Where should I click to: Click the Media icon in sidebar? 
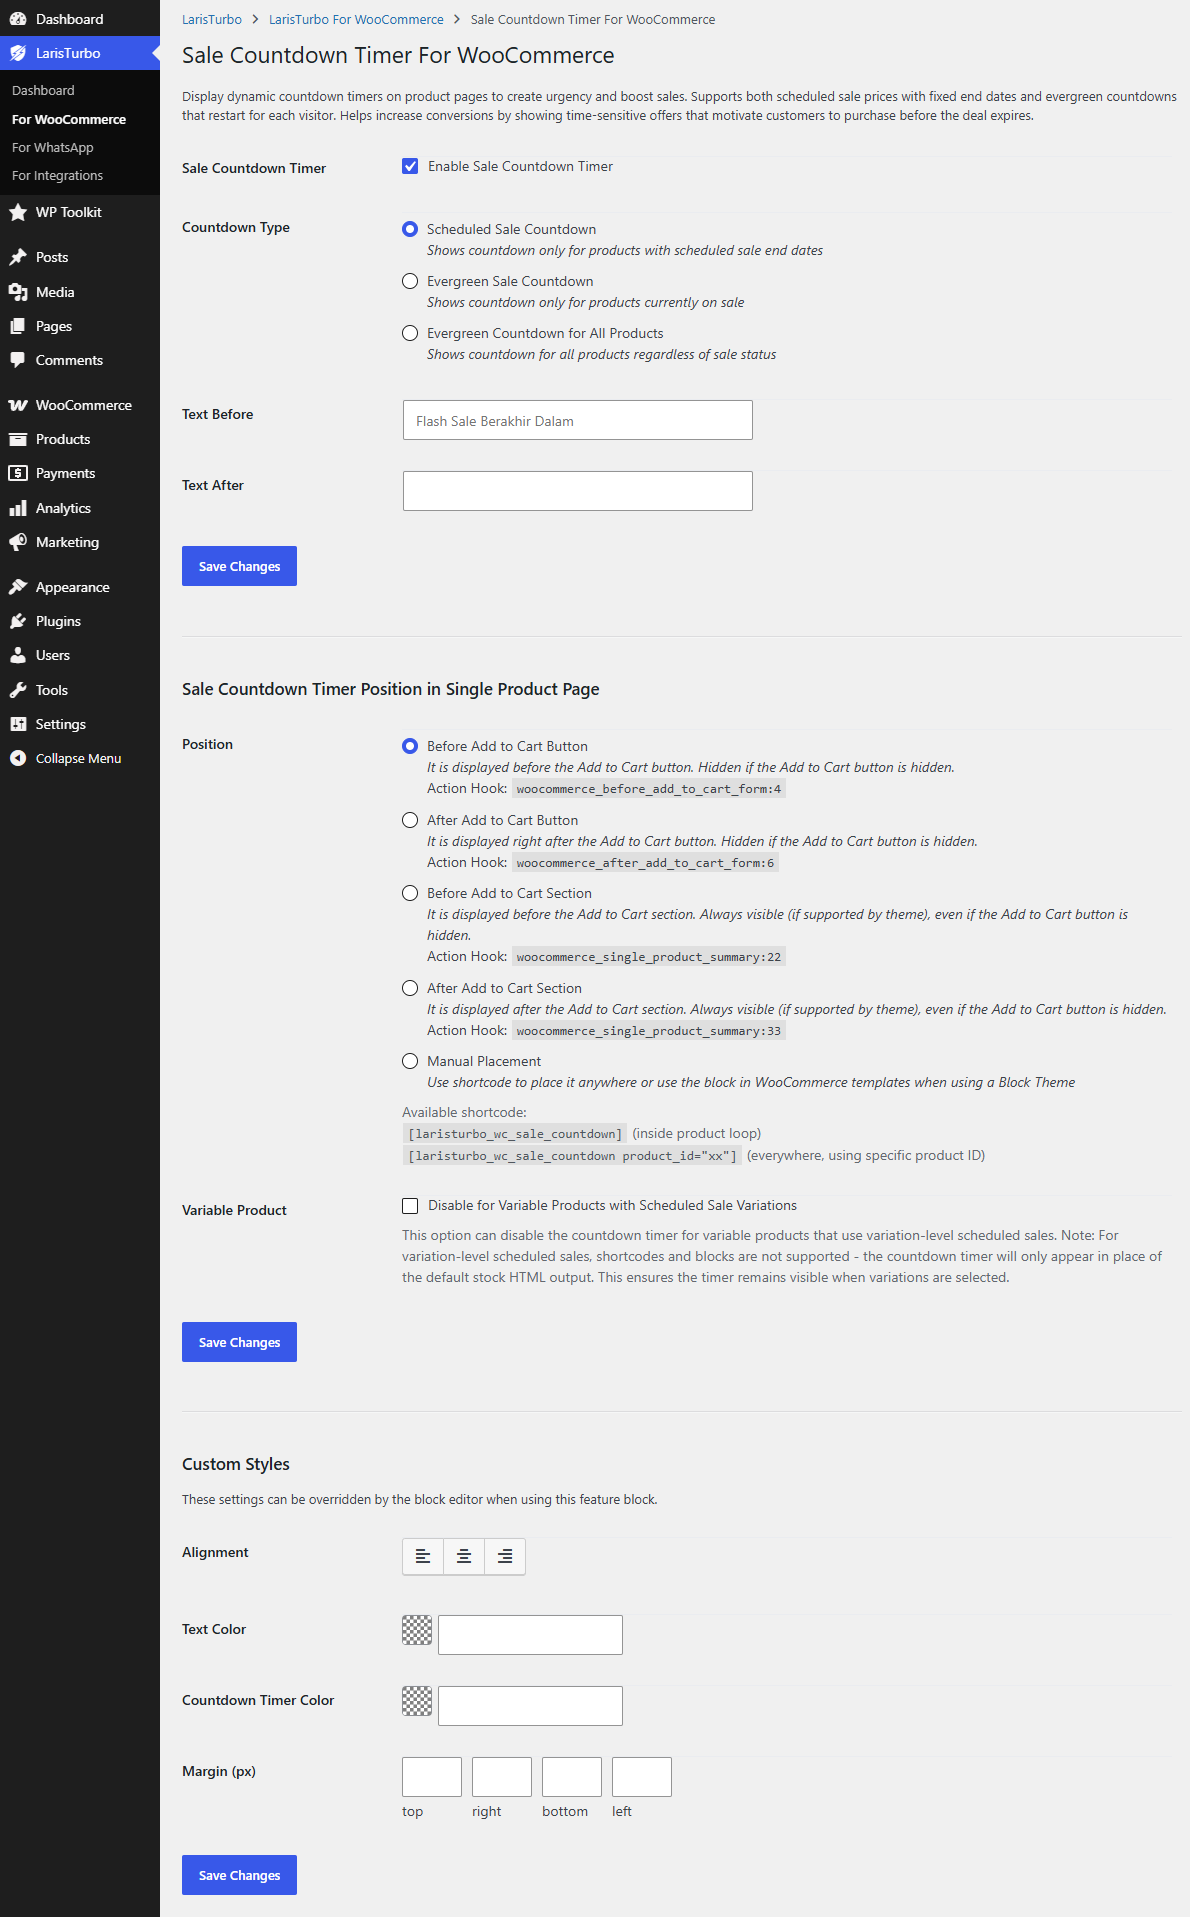coord(18,292)
